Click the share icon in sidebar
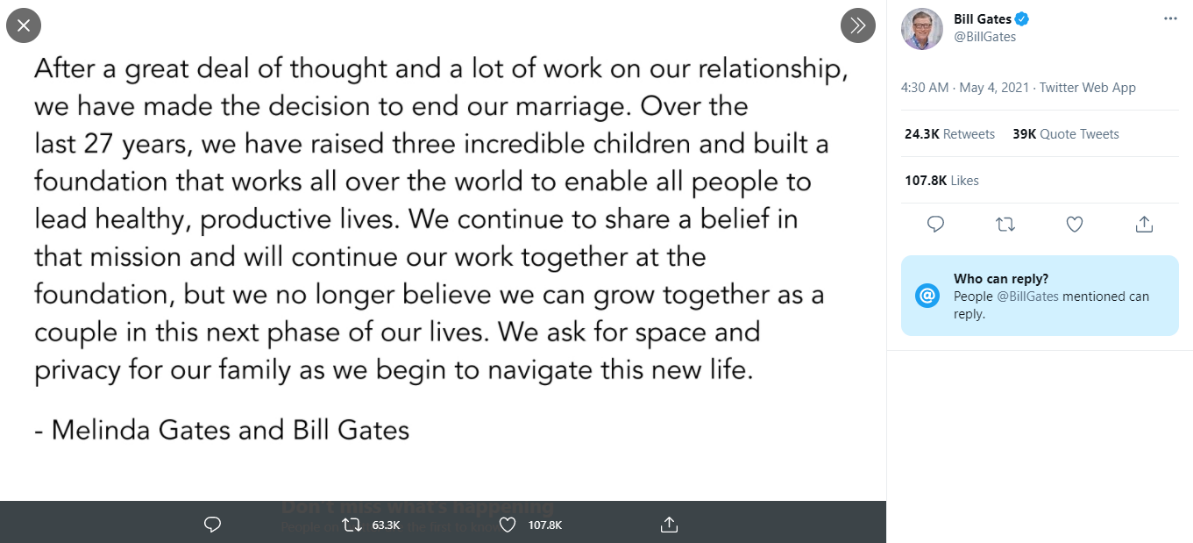The height and width of the screenshot is (543, 1193). click(1144, 224)
